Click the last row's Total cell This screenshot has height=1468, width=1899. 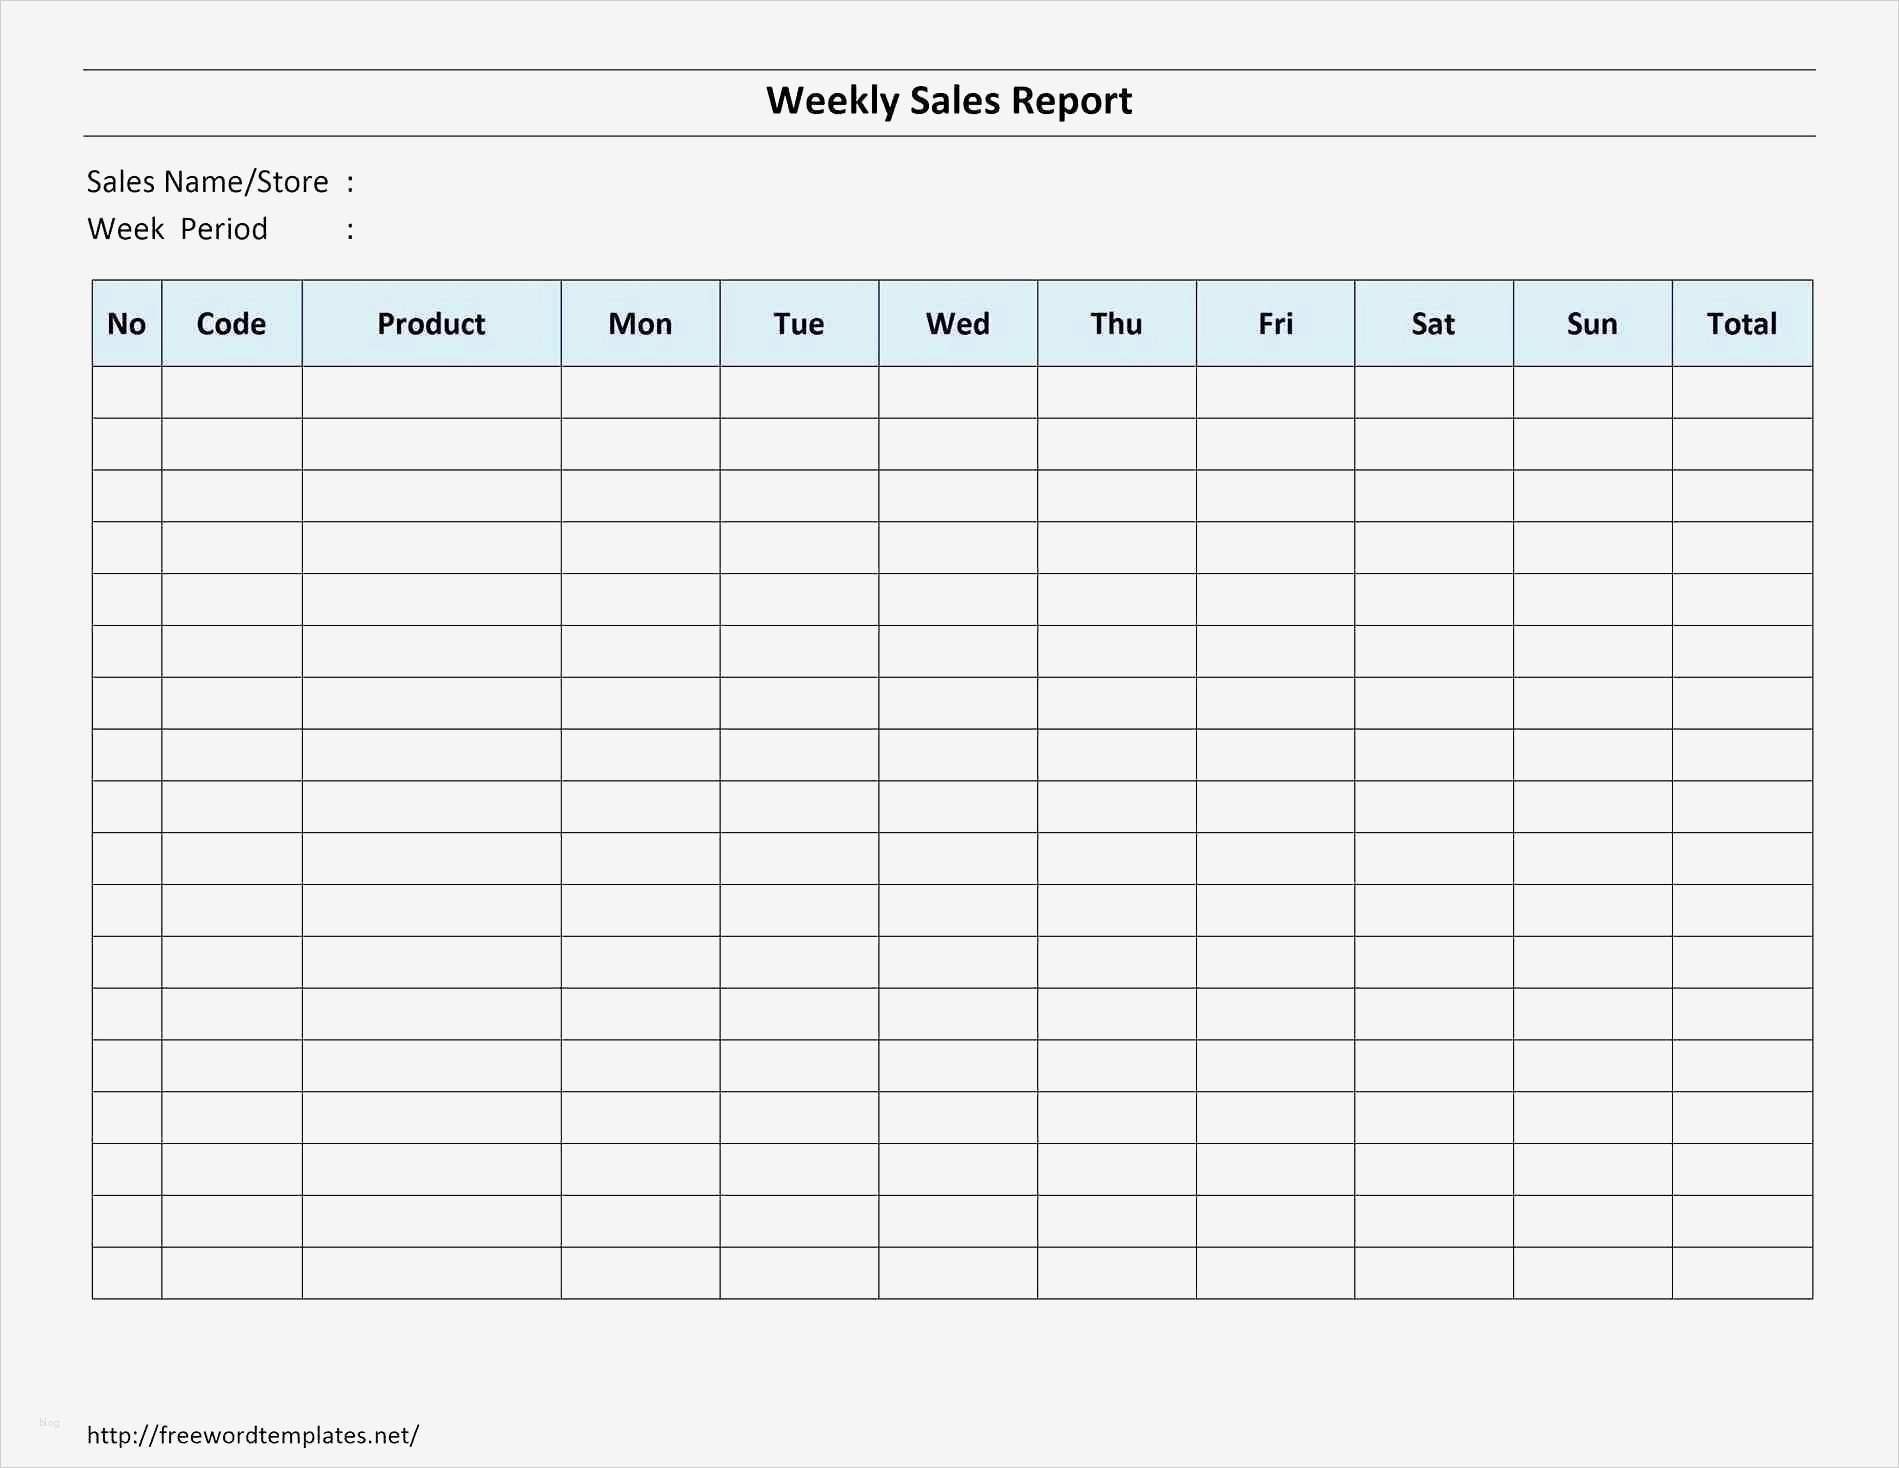click(x=1742, y=1273)
